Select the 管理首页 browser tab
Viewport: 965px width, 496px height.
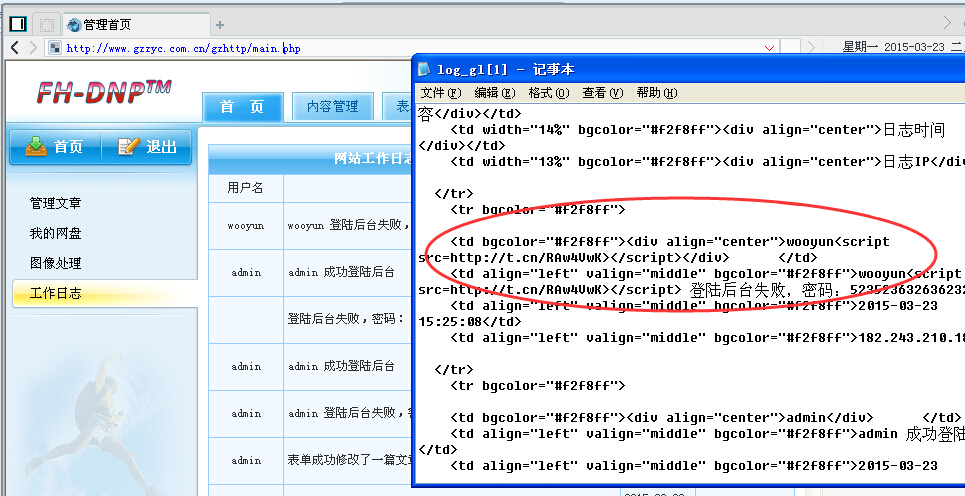137,25
